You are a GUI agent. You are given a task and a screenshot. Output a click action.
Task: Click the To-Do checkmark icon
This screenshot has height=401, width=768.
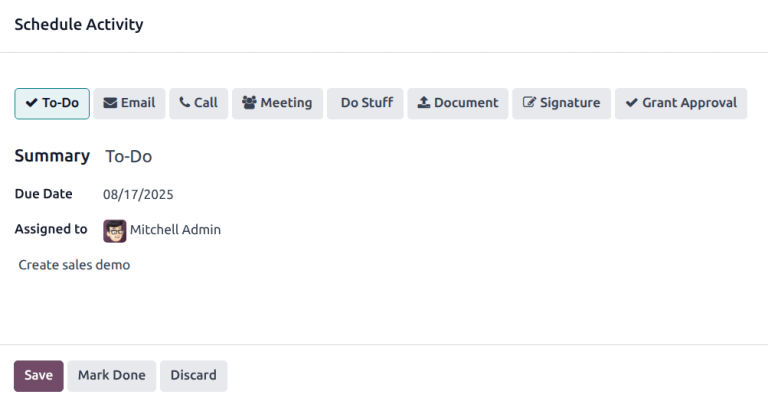click(x=32, y=103)
